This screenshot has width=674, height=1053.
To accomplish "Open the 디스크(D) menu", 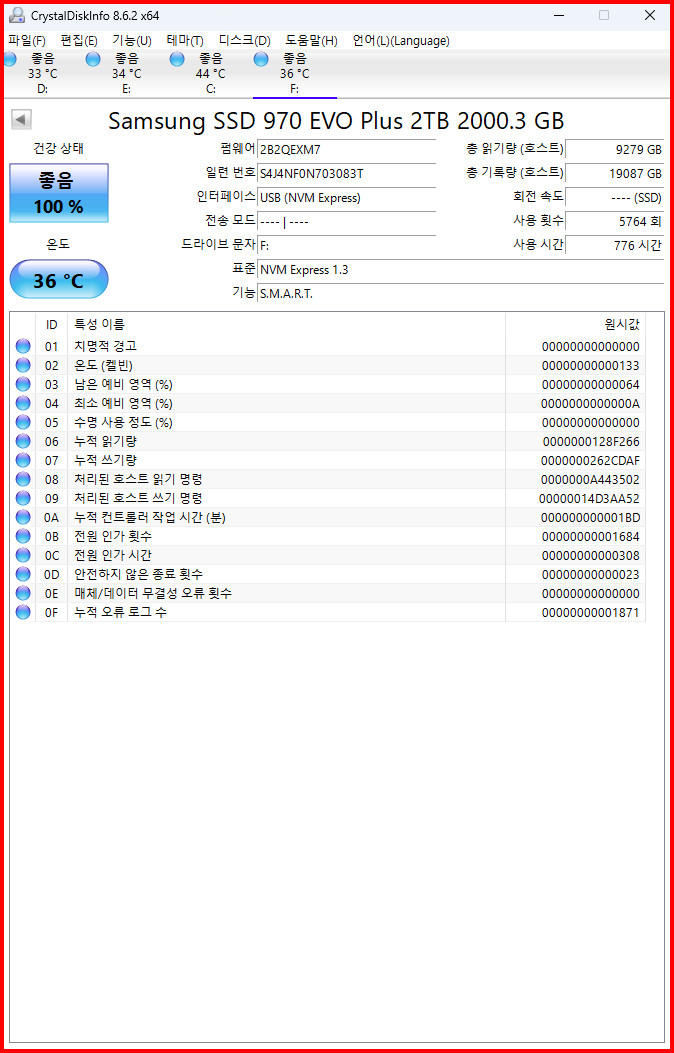I will click(244, 40).
